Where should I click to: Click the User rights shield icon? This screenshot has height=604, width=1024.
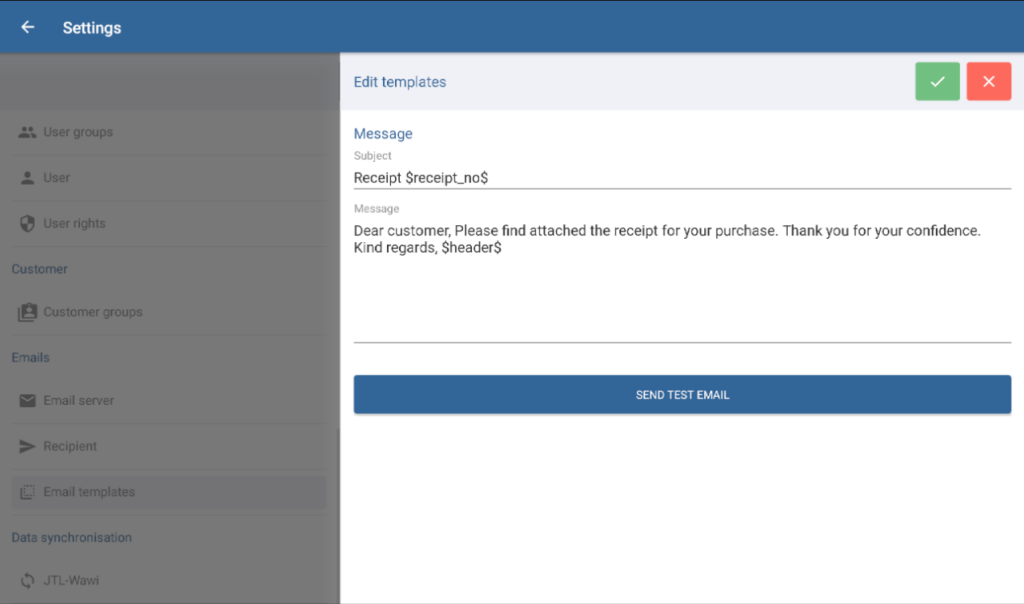[28, 224]
